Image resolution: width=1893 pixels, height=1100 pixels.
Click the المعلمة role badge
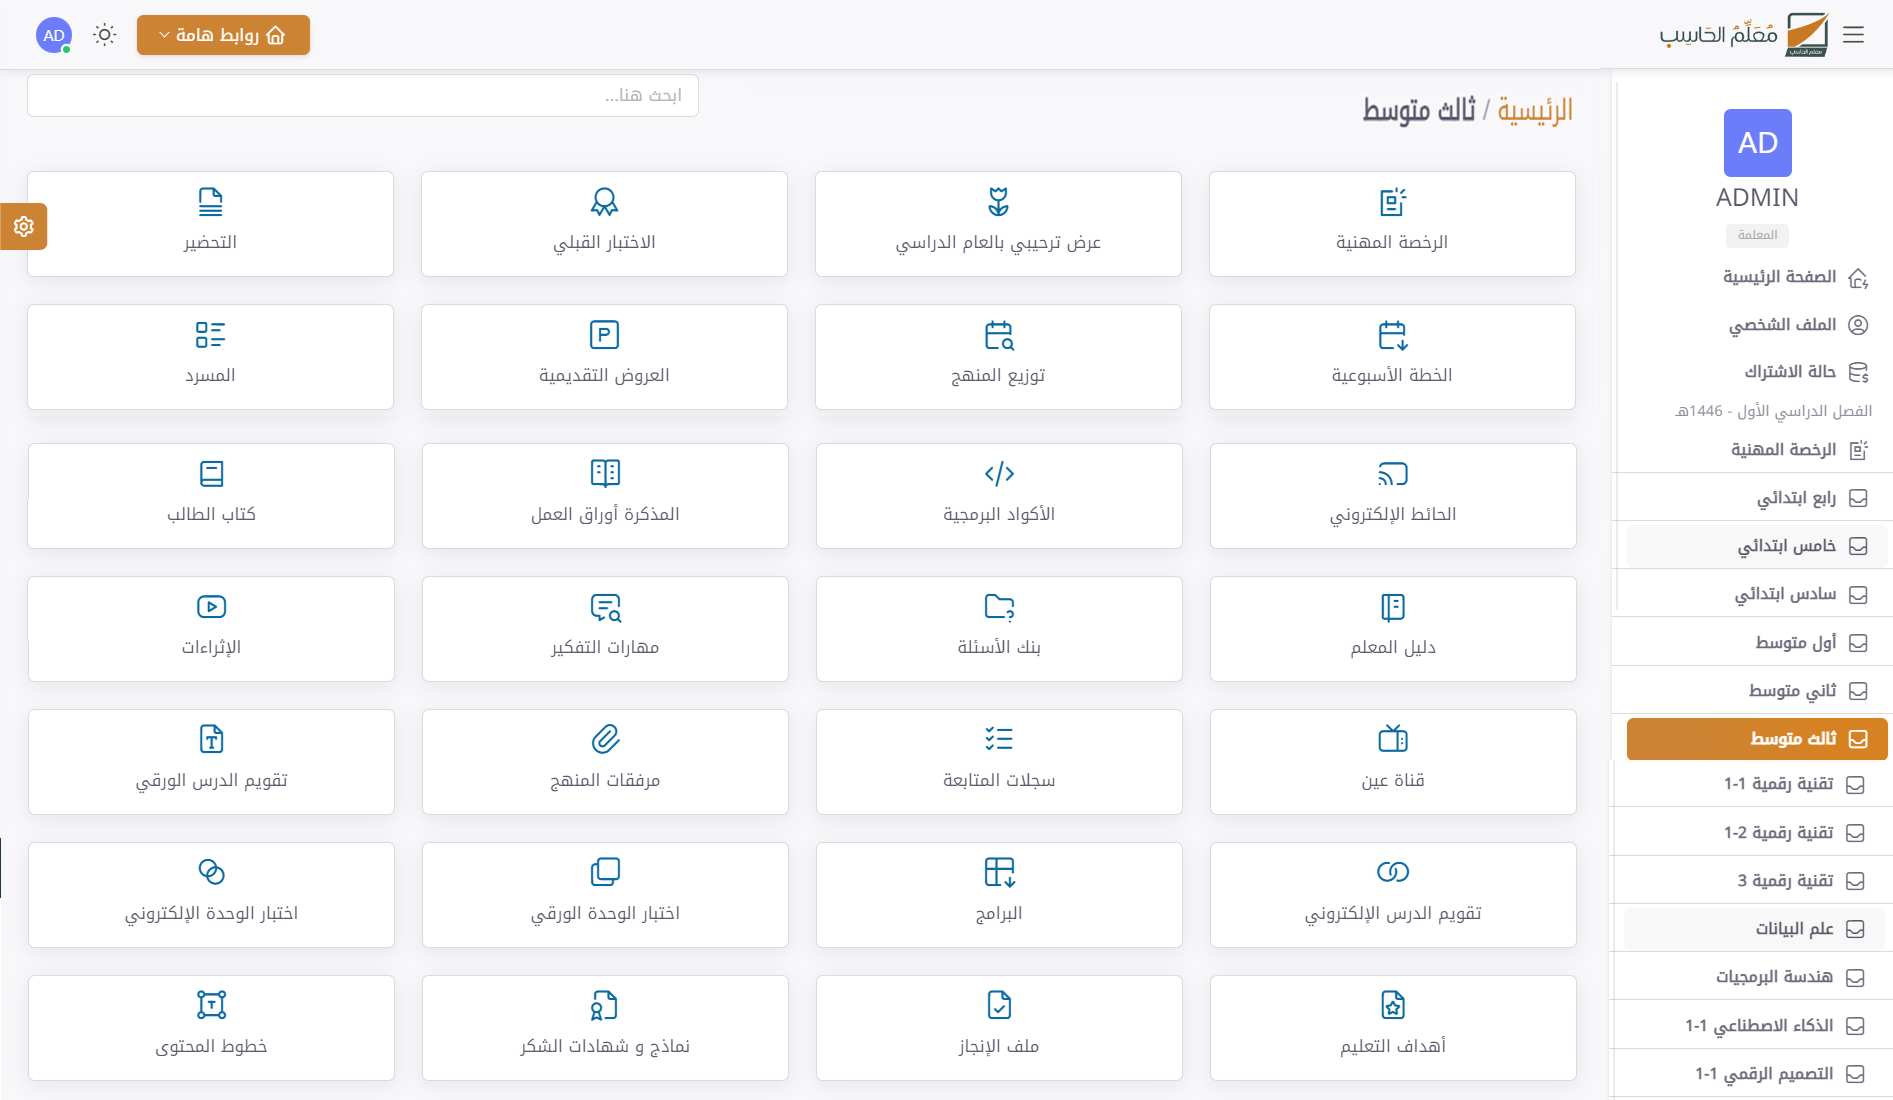(1757, 235)
